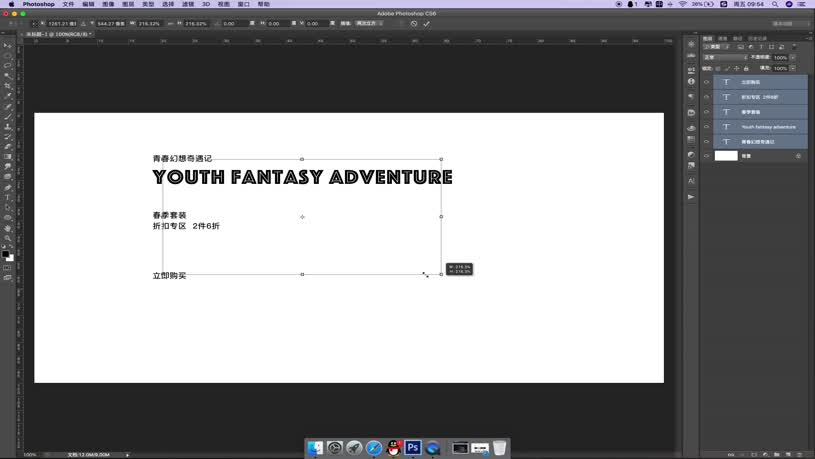Image resolution: width=815 pixels, height=459 pixels.
Task: Open the Photoshop application menu
Action: pyautogui.click(x=38, y=4)
